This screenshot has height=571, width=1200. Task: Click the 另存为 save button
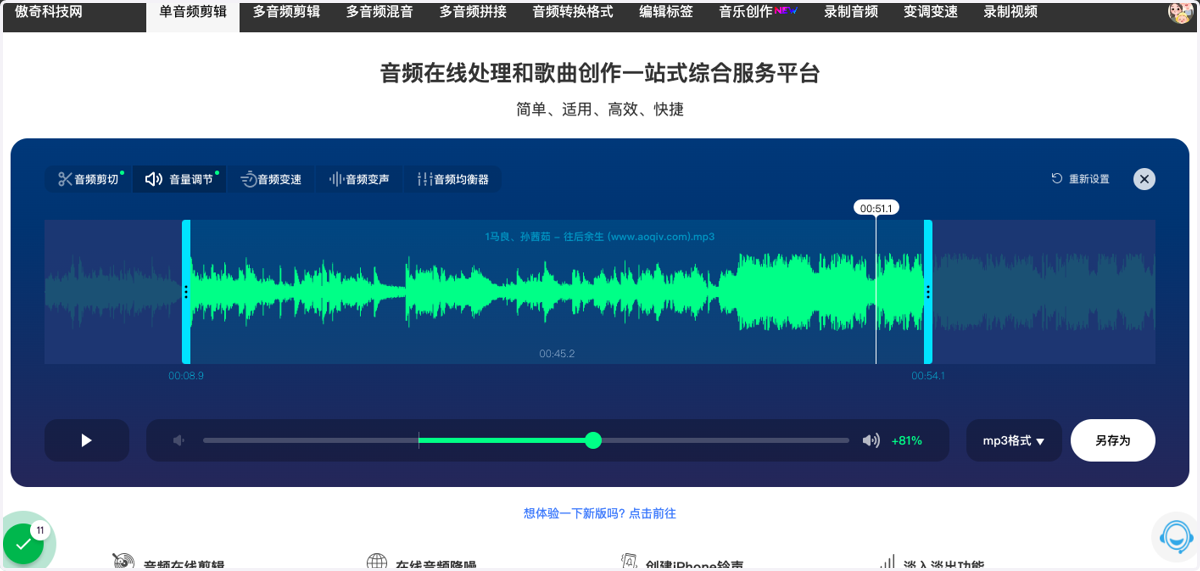(1113, 440)
